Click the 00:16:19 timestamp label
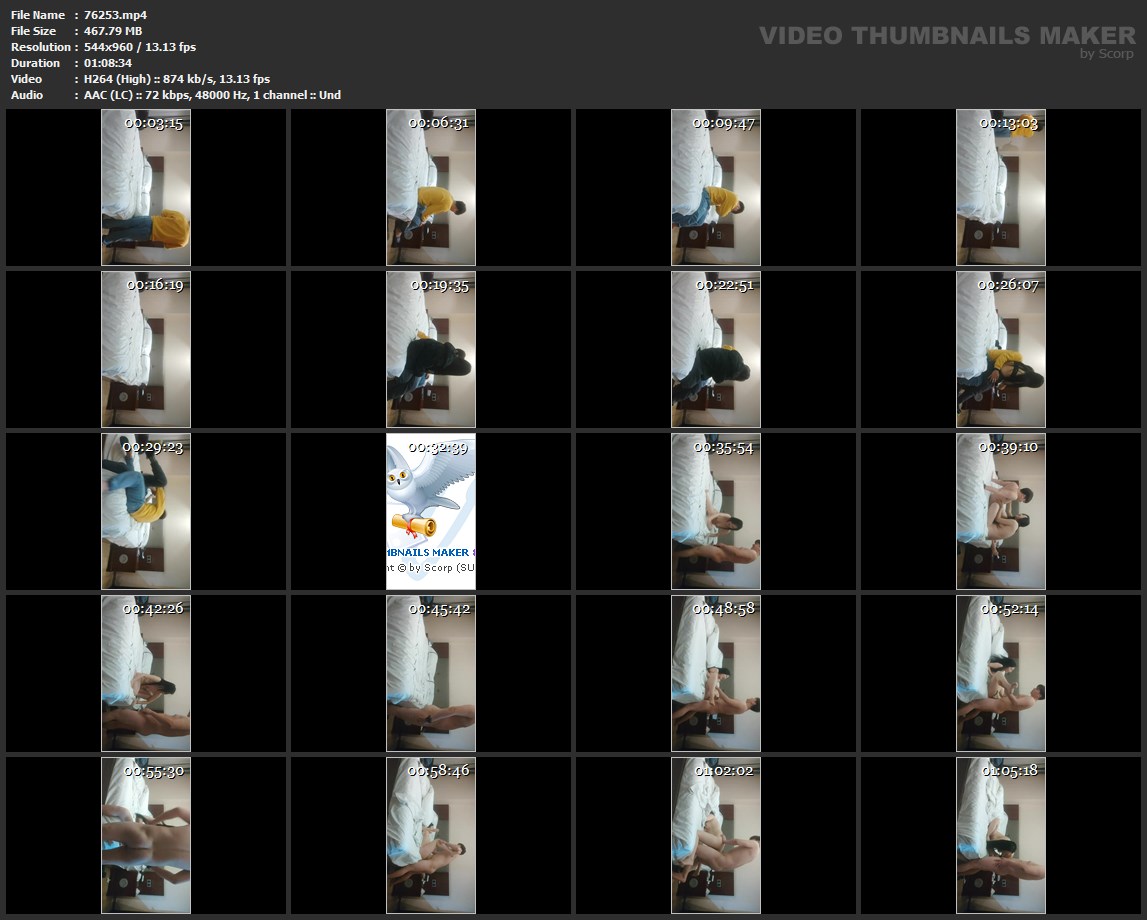This screenshot has height=920, width=1147. click(154, 285)
